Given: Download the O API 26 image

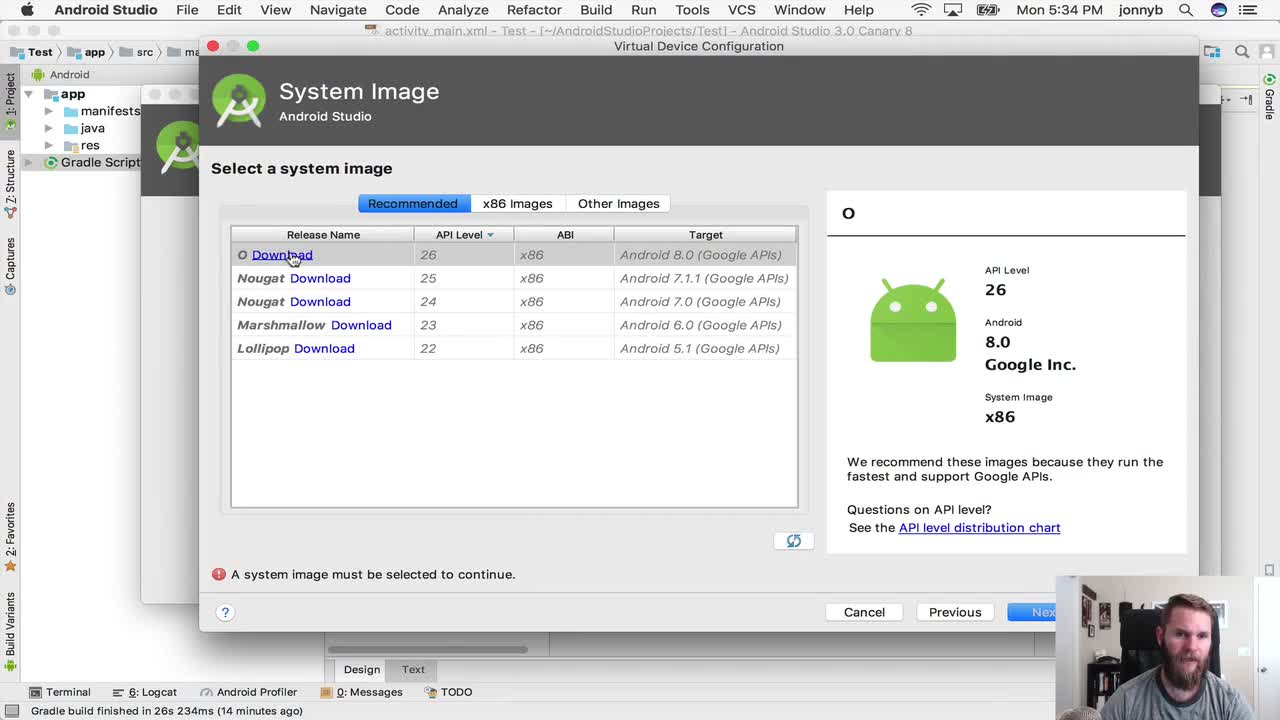Looking at the screenshot, I should 282,255.
